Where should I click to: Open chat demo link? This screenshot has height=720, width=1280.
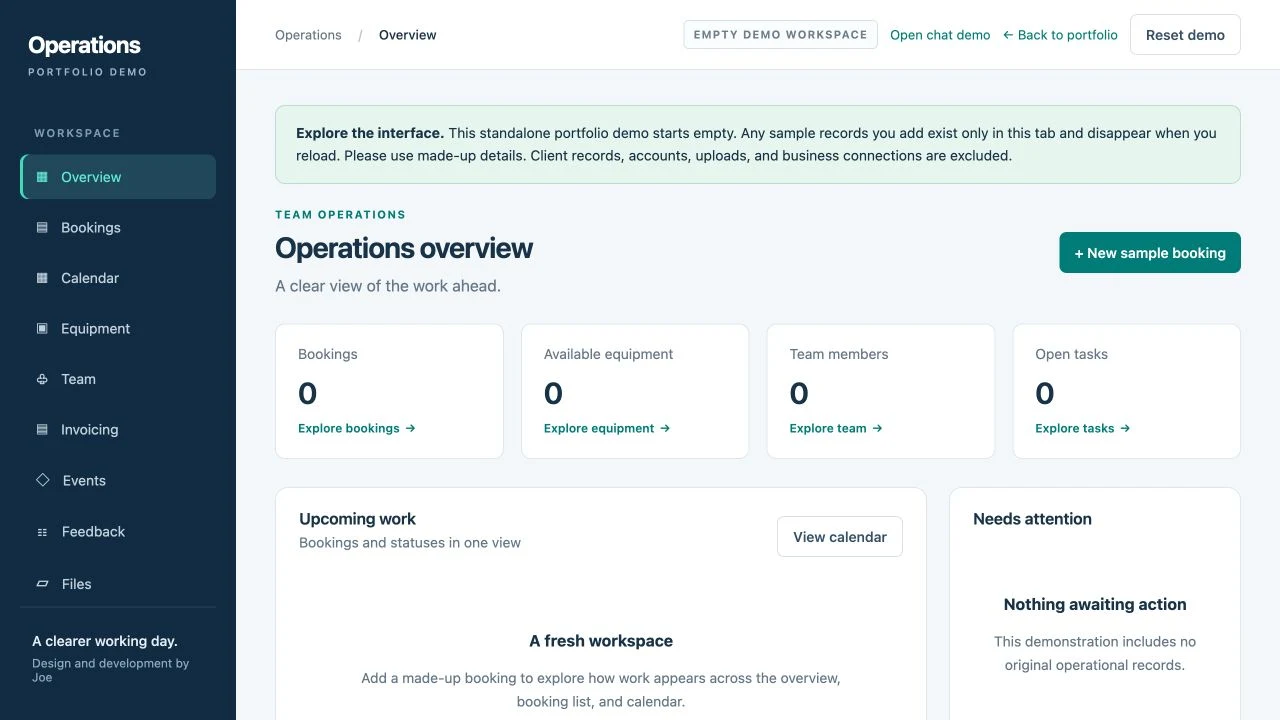(940, 35)
